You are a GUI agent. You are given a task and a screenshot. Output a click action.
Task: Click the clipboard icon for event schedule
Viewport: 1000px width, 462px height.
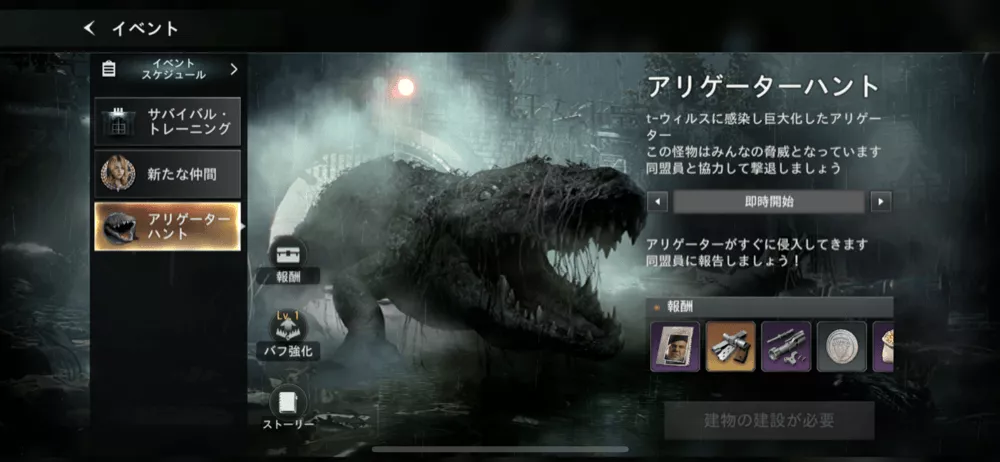[109, 70]
